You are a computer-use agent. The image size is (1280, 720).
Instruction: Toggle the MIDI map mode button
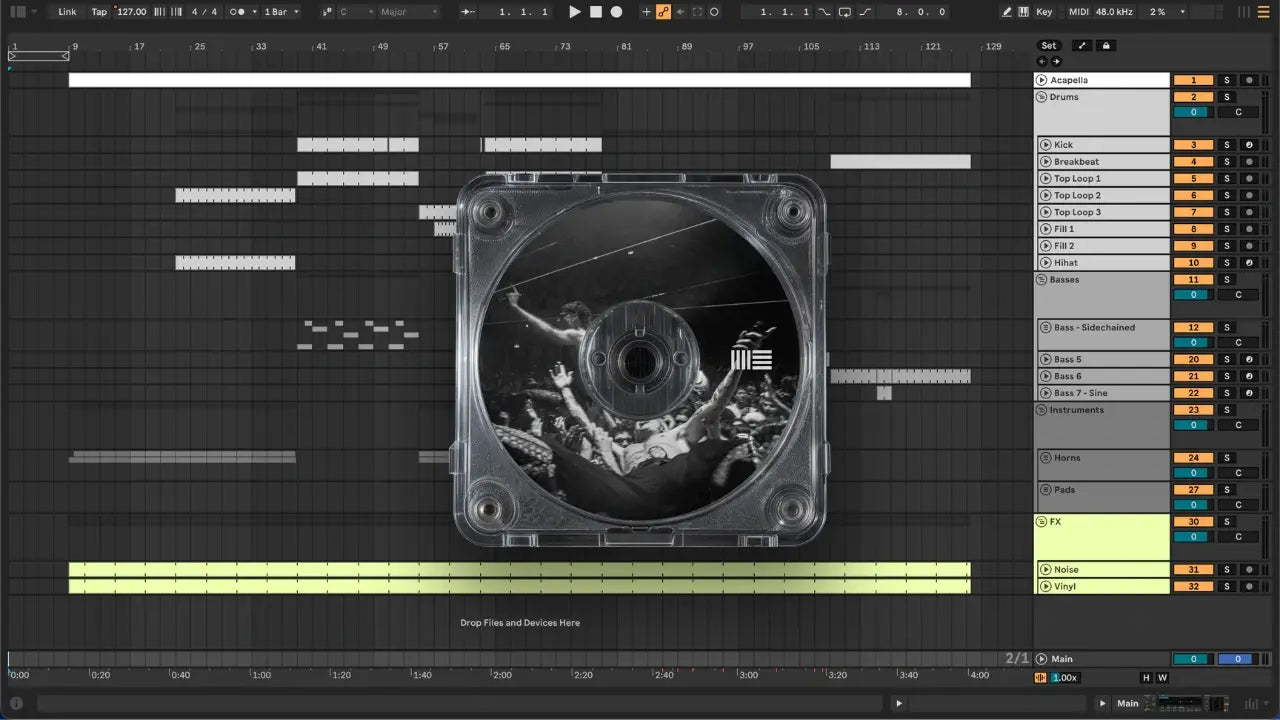pyautogui.click(x=1078, y=12)
